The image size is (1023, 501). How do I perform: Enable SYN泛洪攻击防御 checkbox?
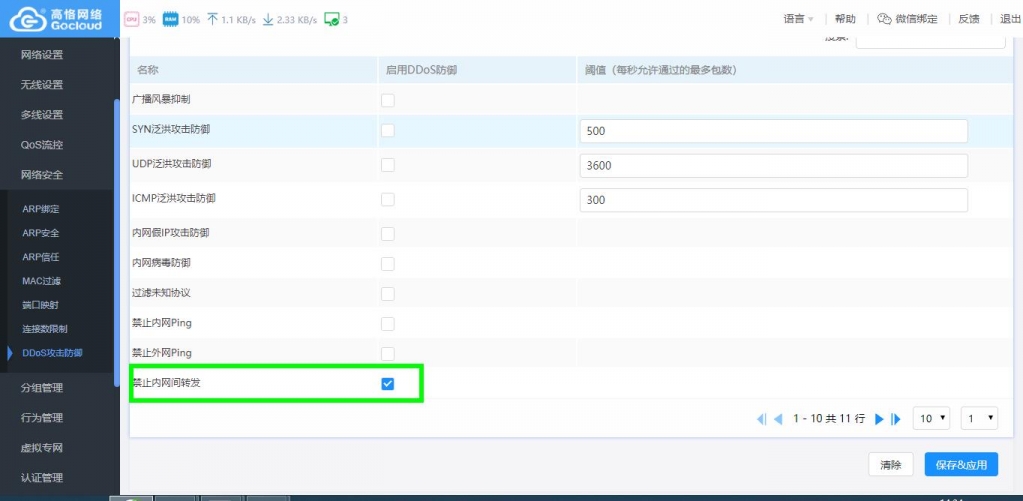point(388,130)
